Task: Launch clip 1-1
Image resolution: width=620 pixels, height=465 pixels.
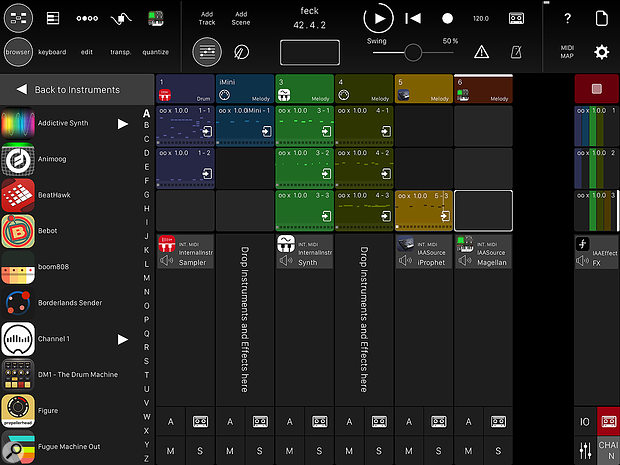Action: tap(185, 126)
